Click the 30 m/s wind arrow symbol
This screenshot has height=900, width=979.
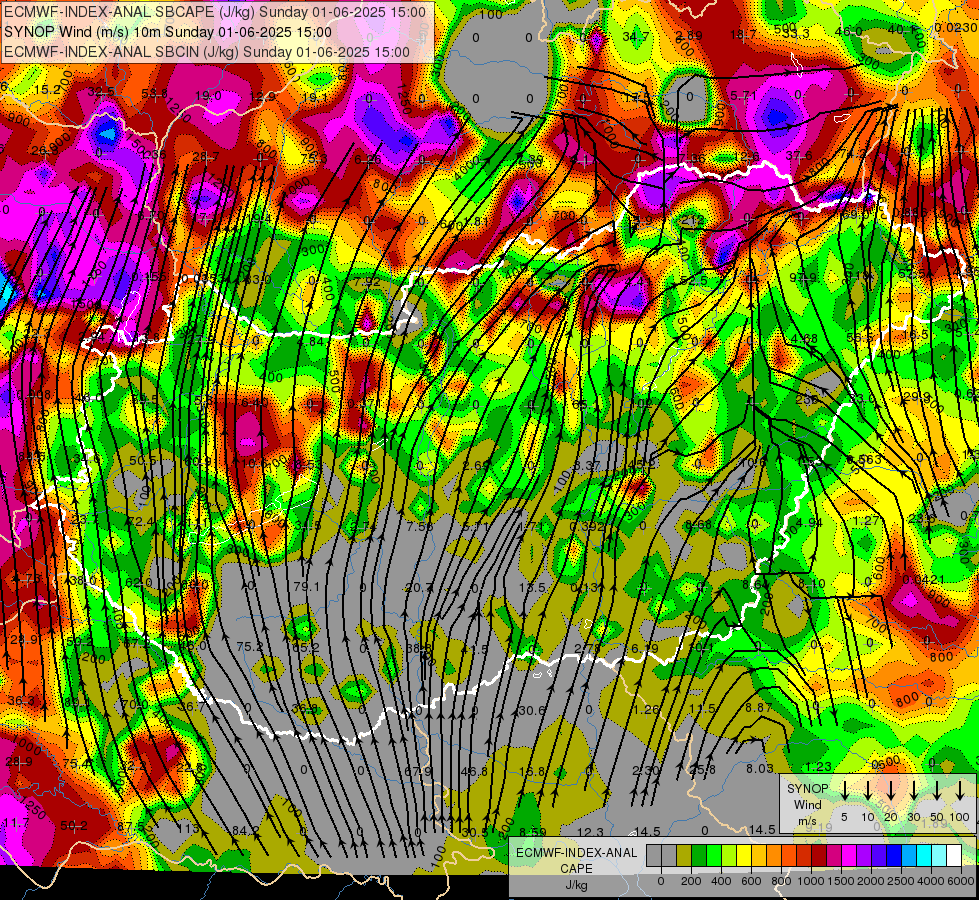(x=914, y=791)
